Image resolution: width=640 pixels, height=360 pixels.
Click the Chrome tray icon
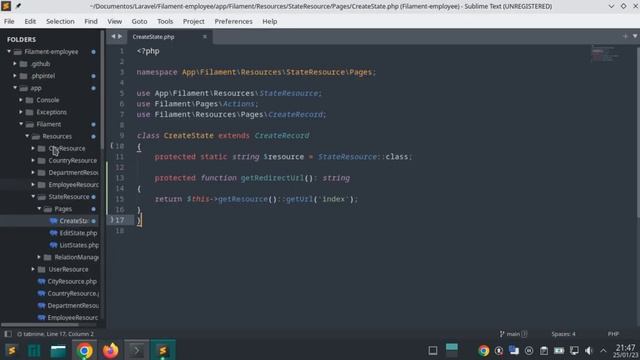[484, 351]
